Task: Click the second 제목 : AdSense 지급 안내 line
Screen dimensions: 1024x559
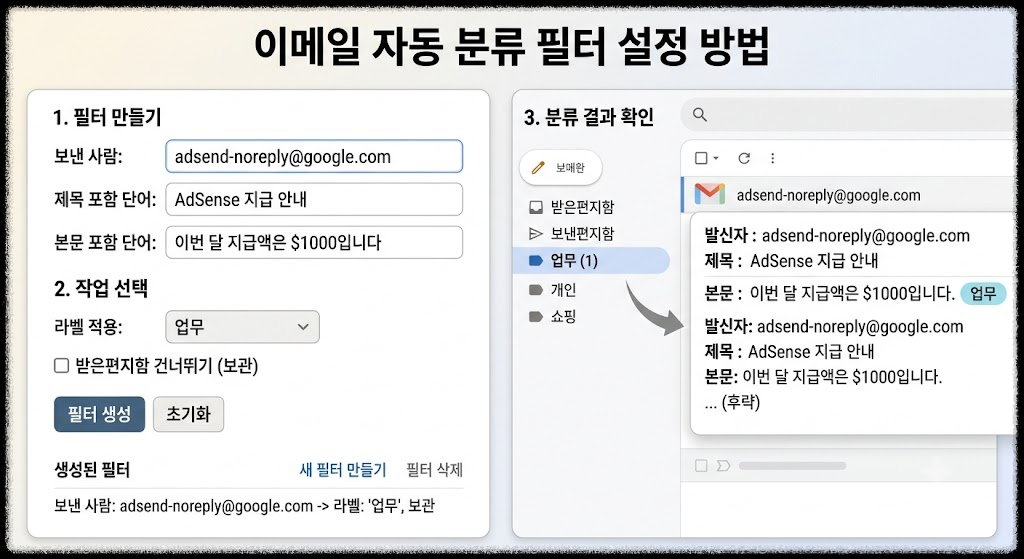Action: (790, 352)
